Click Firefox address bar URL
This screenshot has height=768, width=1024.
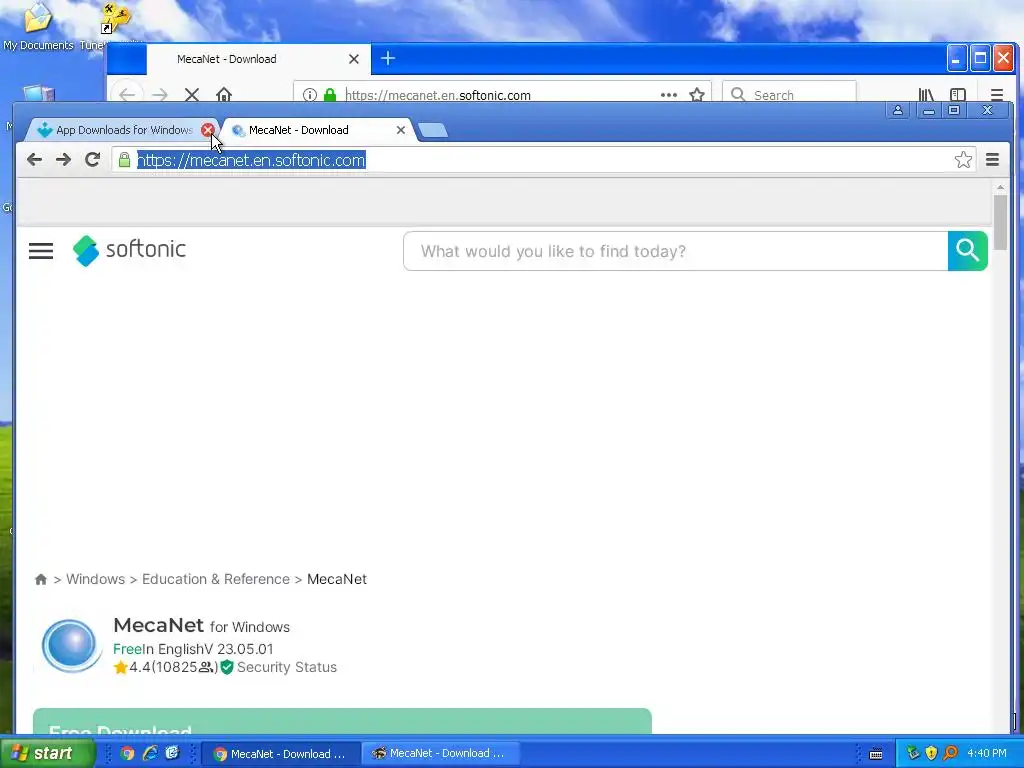point(438,95)
